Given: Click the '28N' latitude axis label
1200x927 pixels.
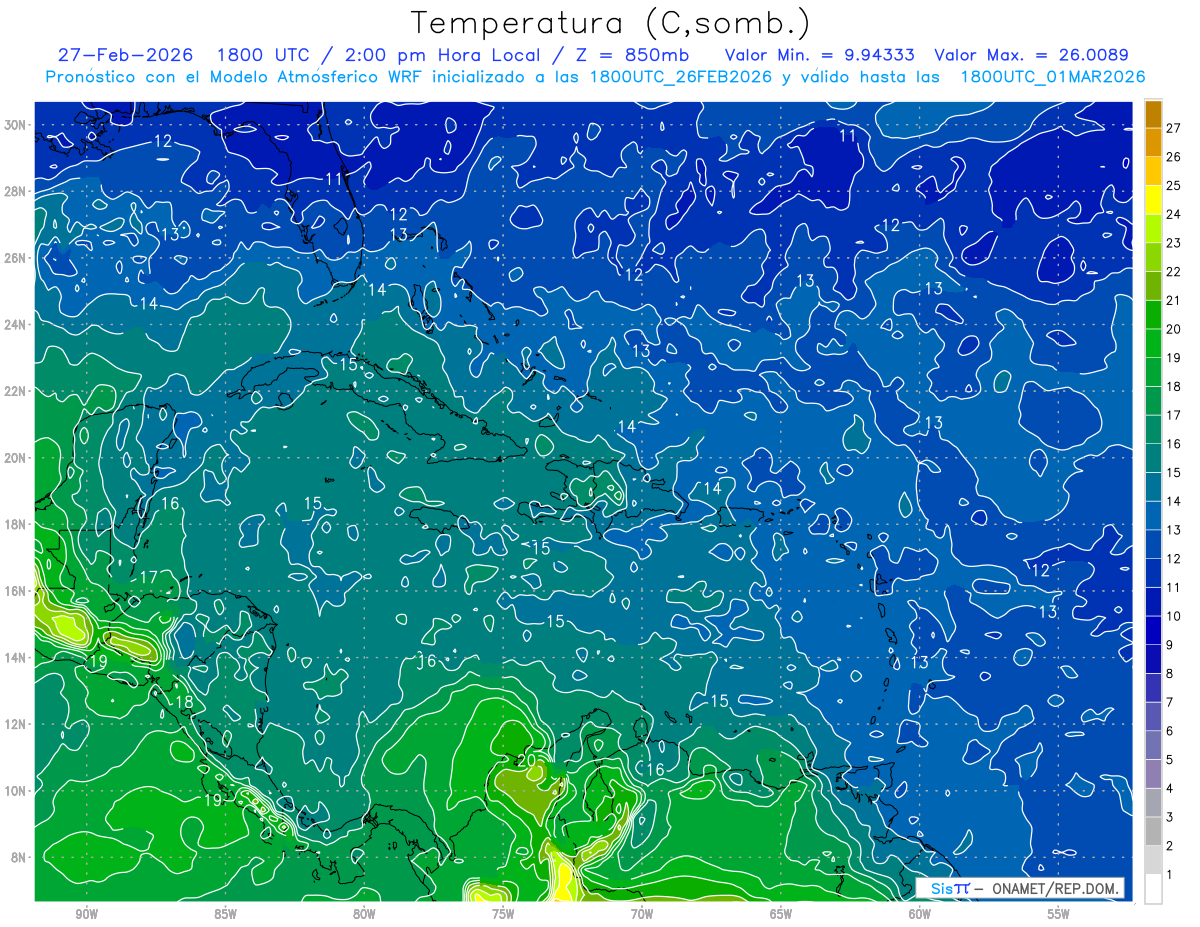Looking at the screenshot, I should [17, 191].
